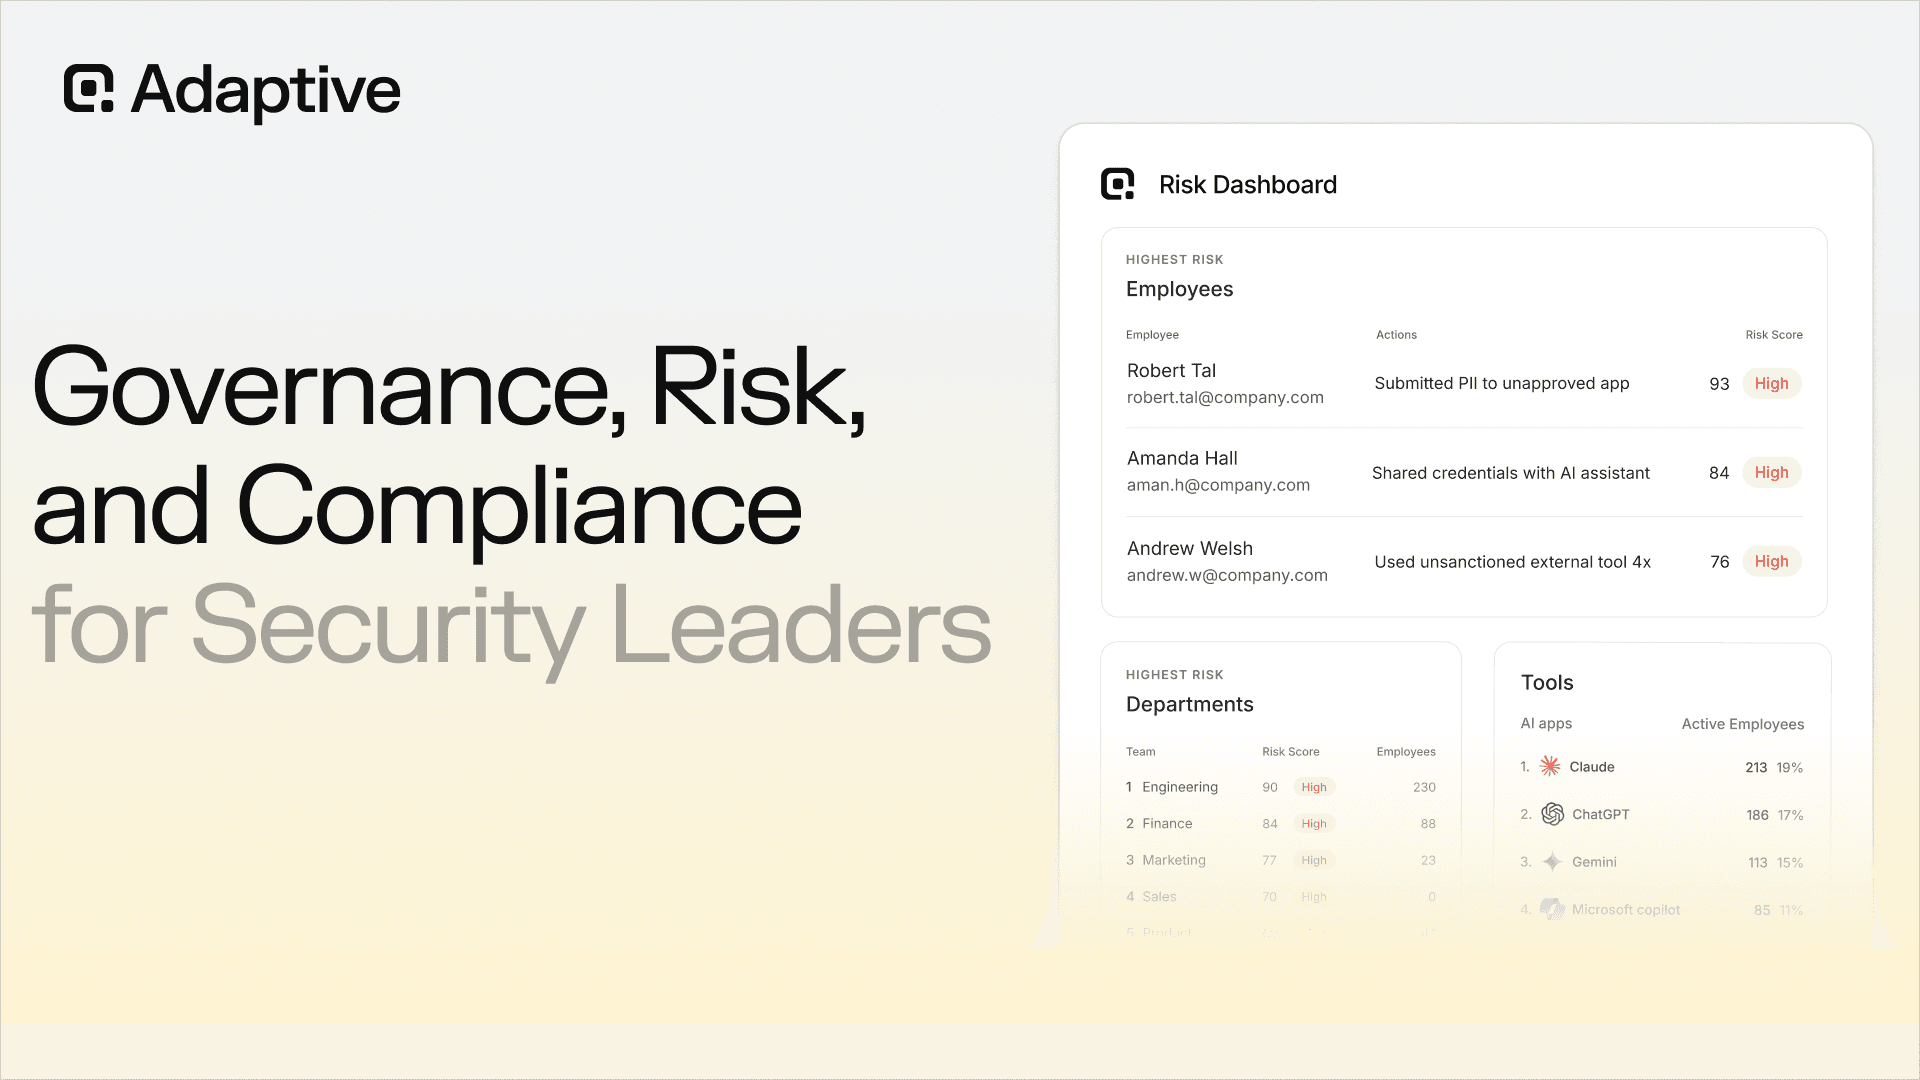Click the ChatGPT tool name
This screenshot has width=1920, height=1080.
click(1600, 815)
